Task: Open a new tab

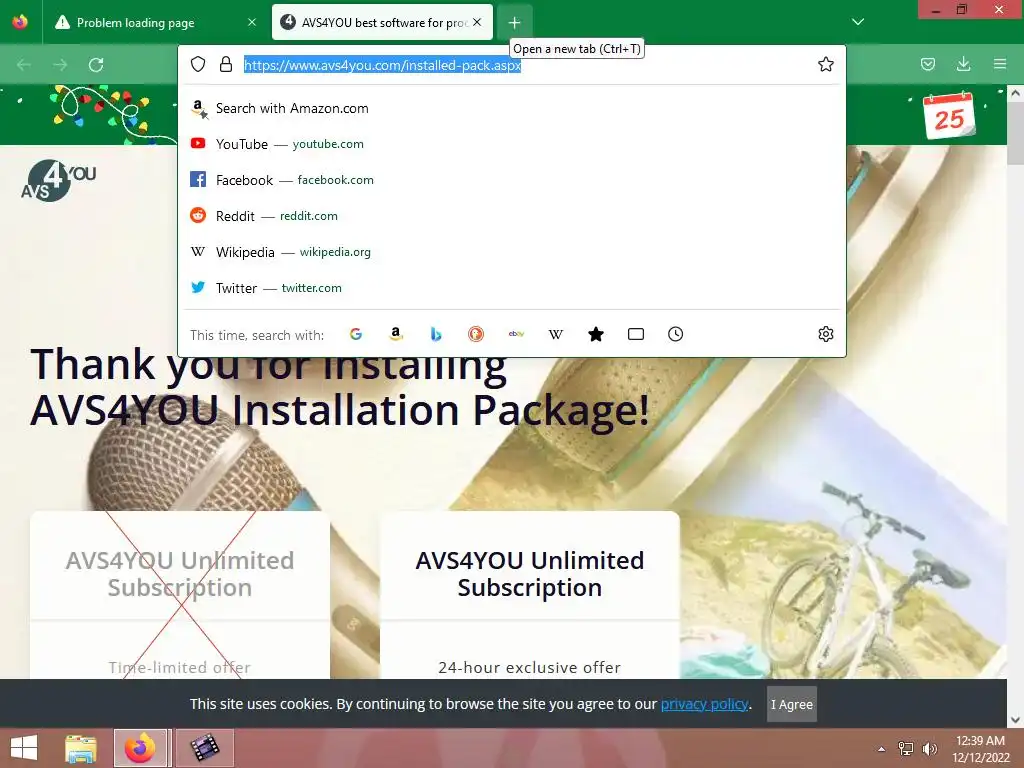Action: coord(515,23)
